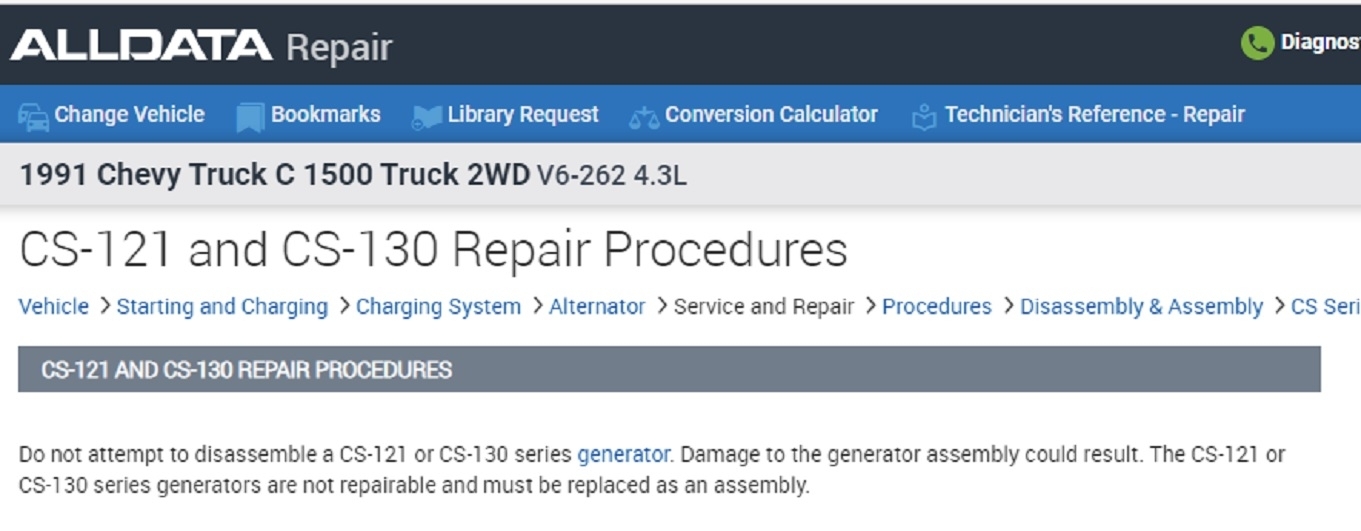Click the CS-121 and CS-130 page heading

coord(433,250)
